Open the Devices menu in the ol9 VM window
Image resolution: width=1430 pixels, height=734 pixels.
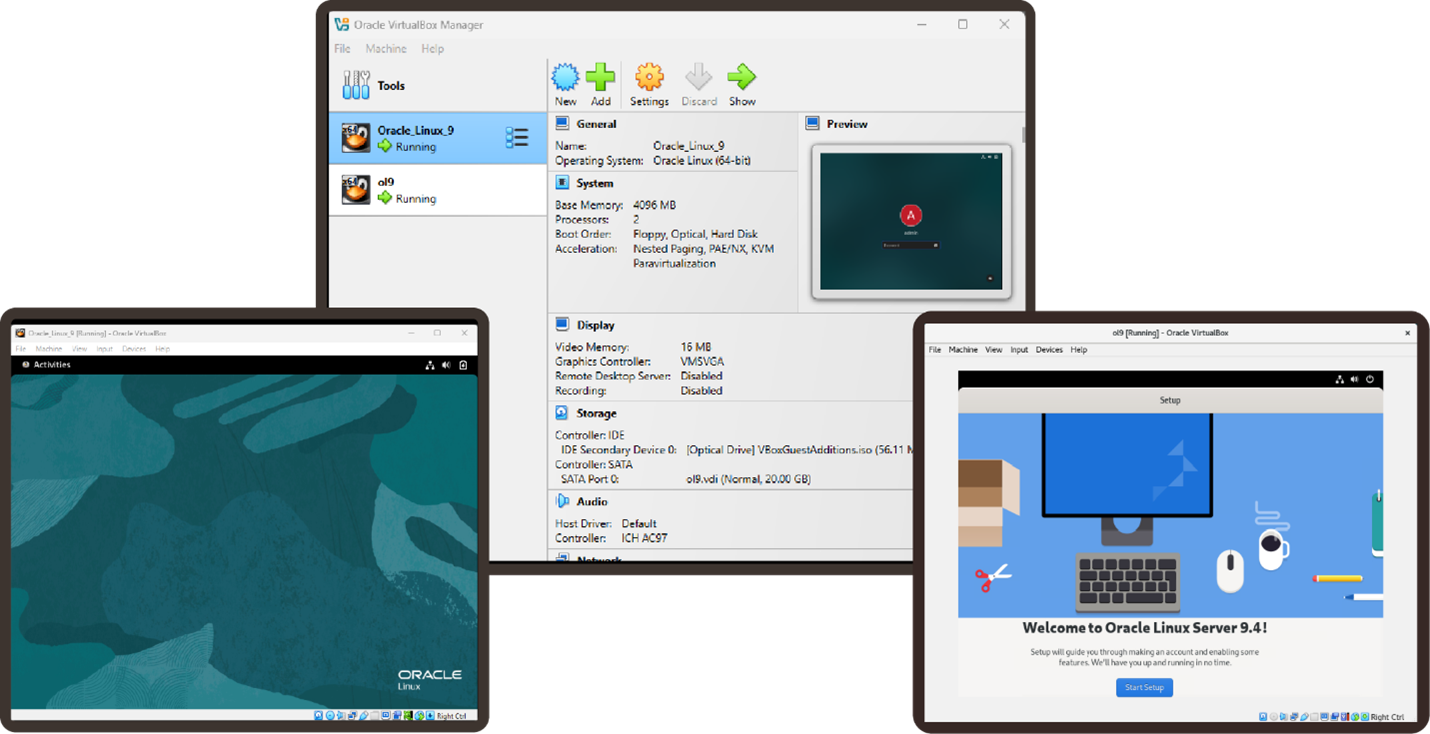click(x=1050, y=350)
